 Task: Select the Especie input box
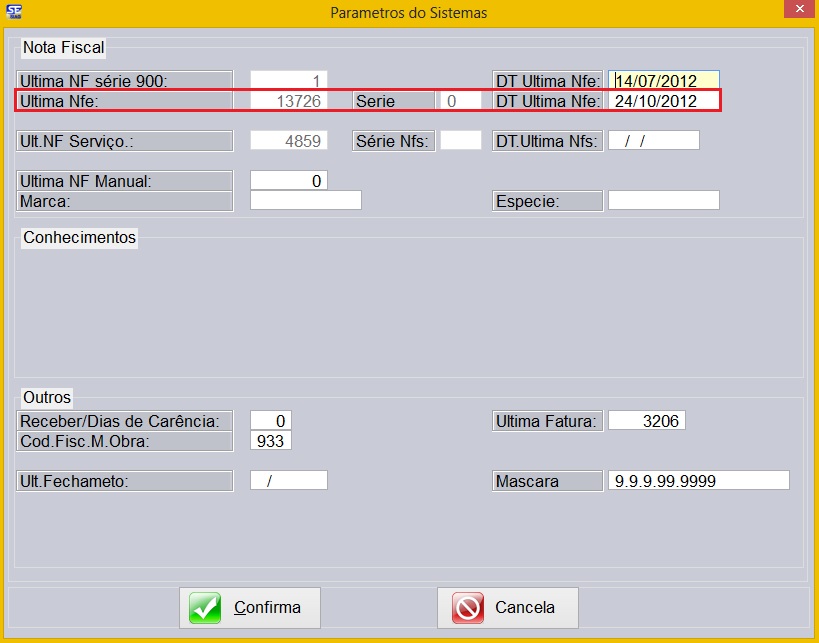662,200
